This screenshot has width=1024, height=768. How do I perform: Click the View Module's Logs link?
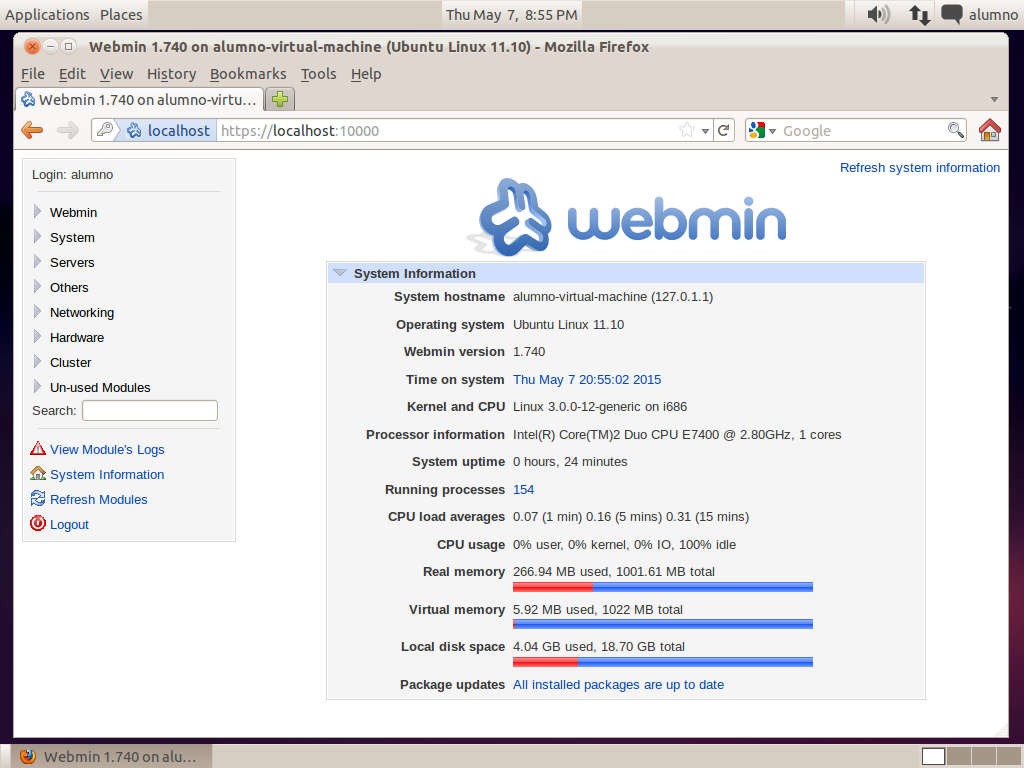point(107,449)
